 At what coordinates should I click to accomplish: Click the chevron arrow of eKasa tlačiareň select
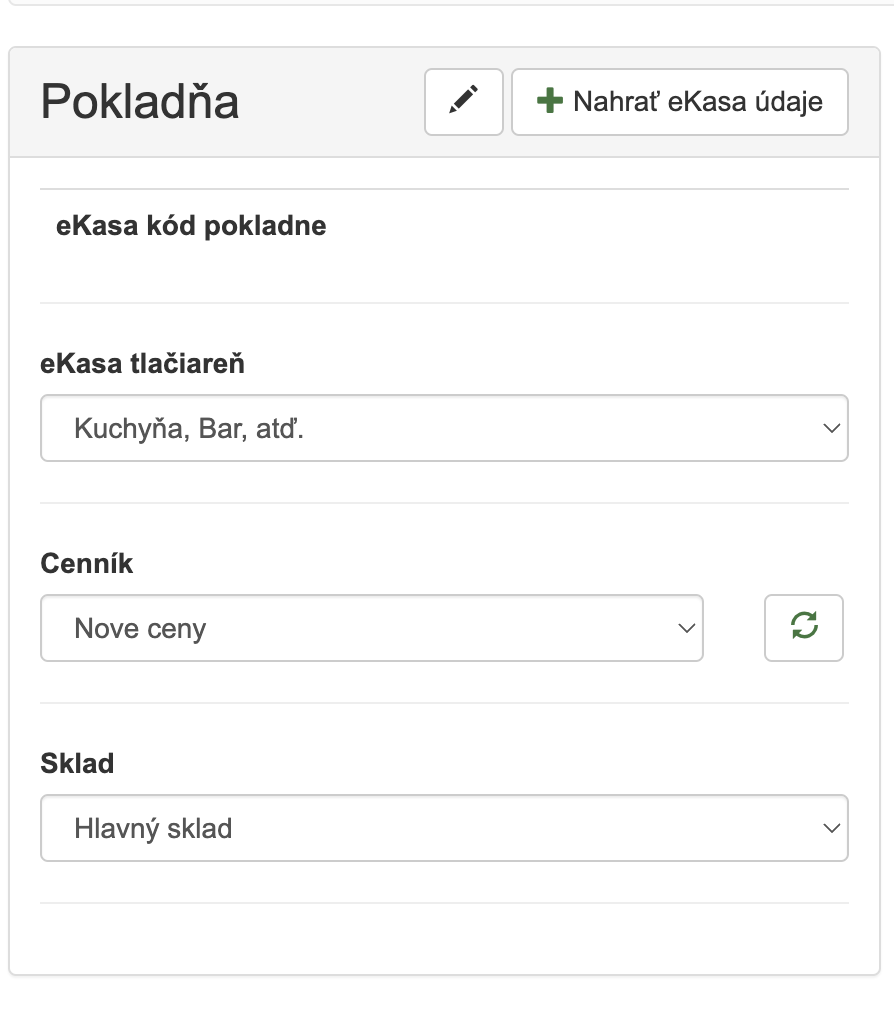coord(830,428)
